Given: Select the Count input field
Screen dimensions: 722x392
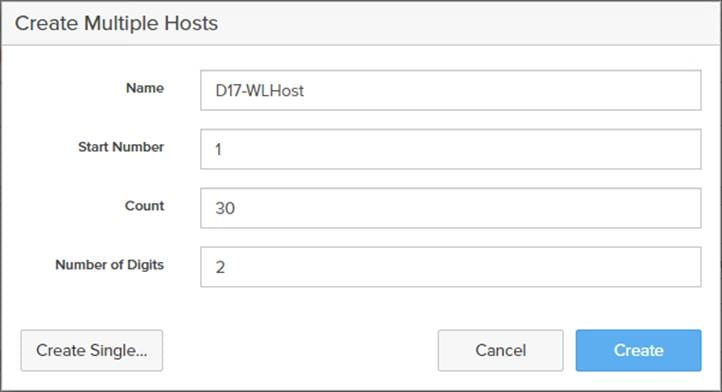Looking at the screenshot, I should click(x=451, y=208).
